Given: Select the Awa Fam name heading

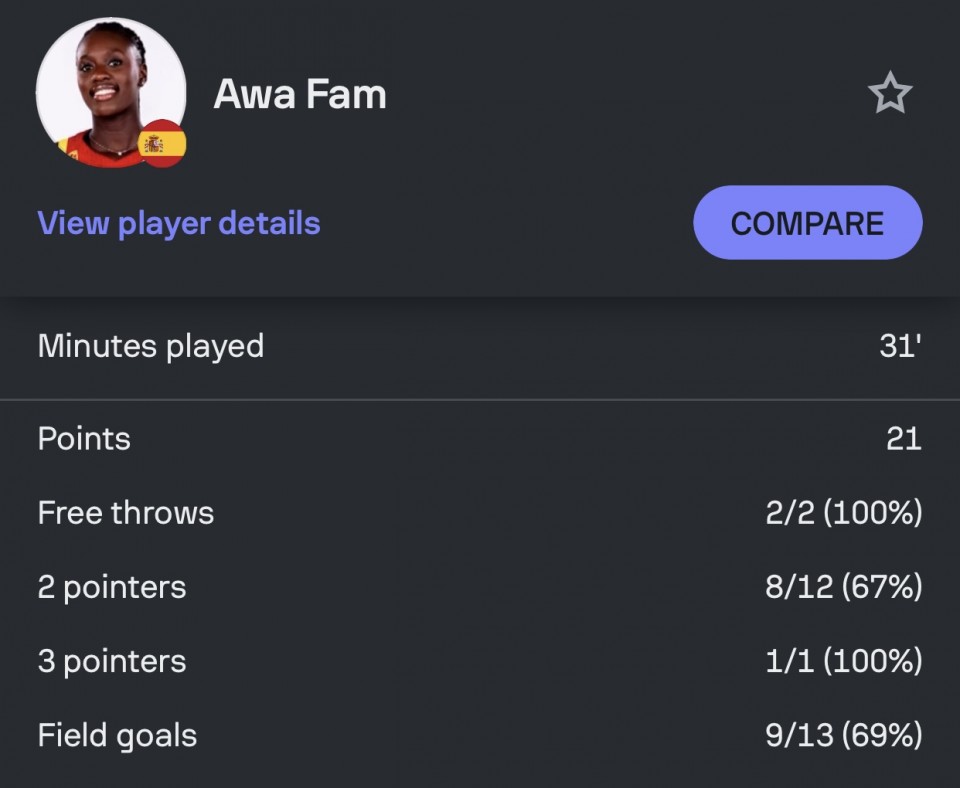Looking at the screenshot, I should click(x=300, y=94).
